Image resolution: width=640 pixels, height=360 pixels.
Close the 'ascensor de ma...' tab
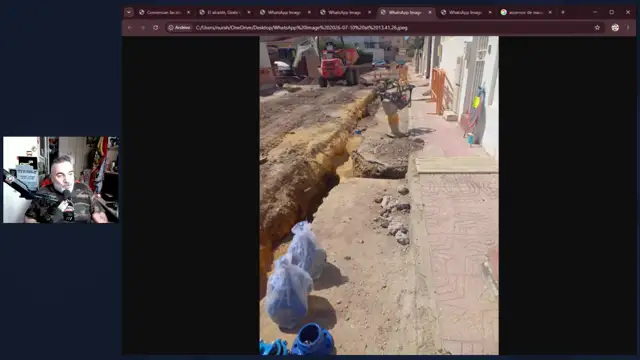[550, 12]
